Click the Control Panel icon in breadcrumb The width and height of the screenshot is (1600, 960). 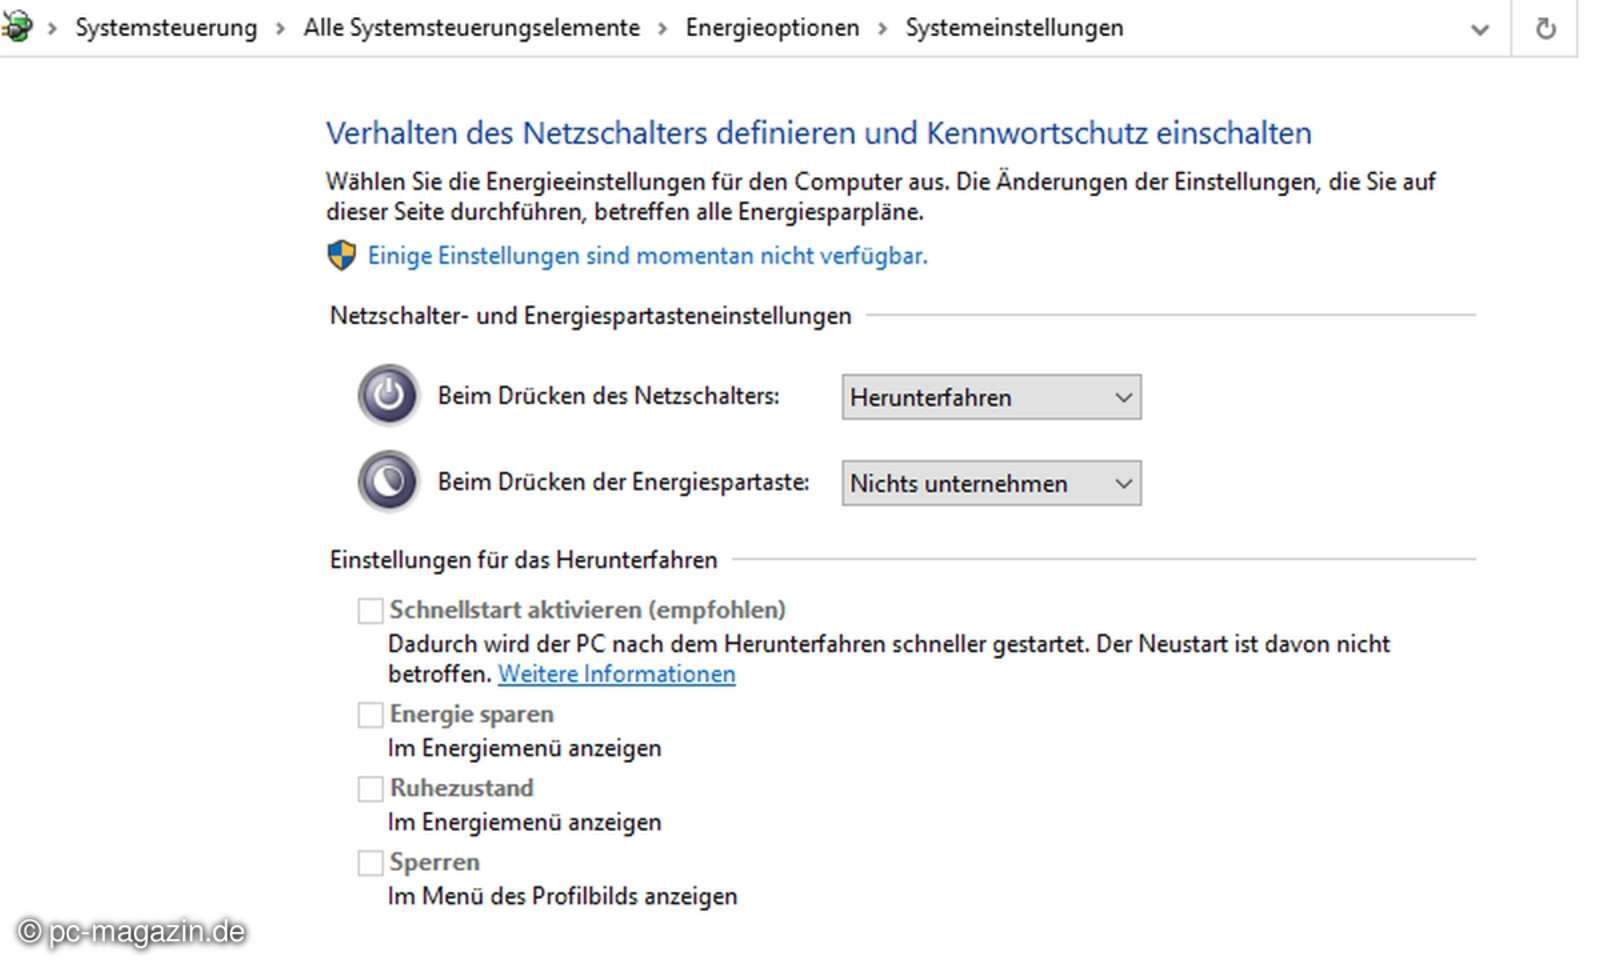[17, 27]
